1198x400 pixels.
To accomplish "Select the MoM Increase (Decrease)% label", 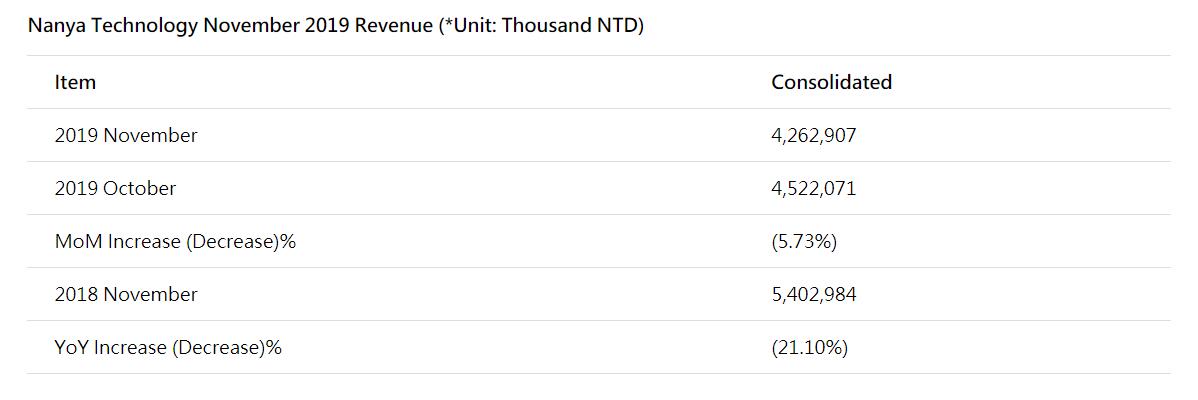I will pyautogui.click(x=175, y=242).
